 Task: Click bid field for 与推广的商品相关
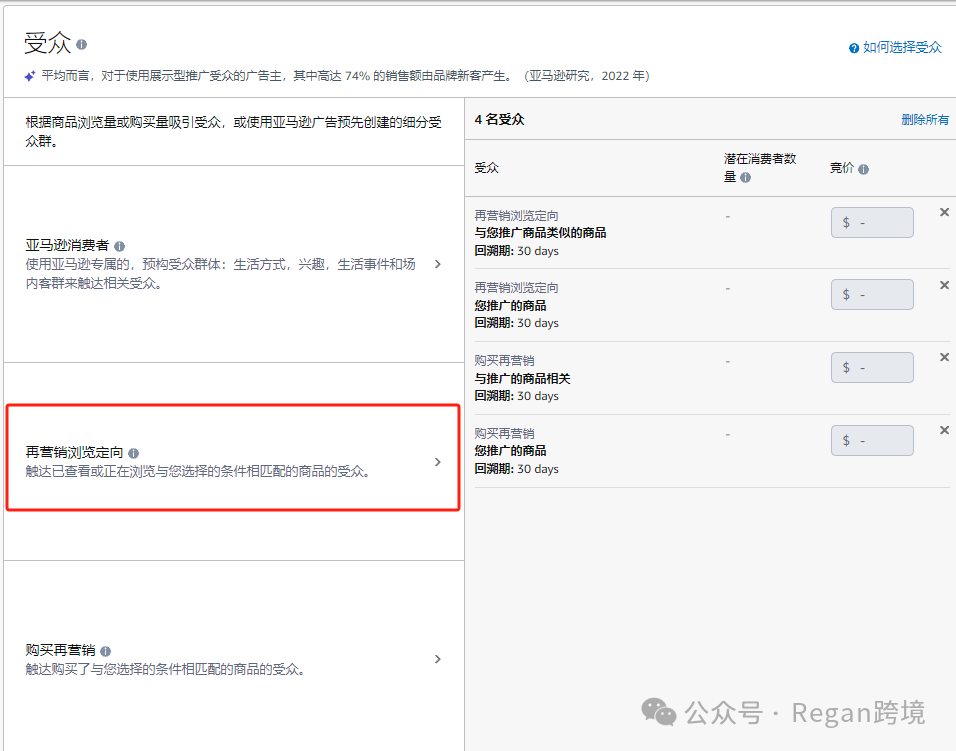[872, 368]
